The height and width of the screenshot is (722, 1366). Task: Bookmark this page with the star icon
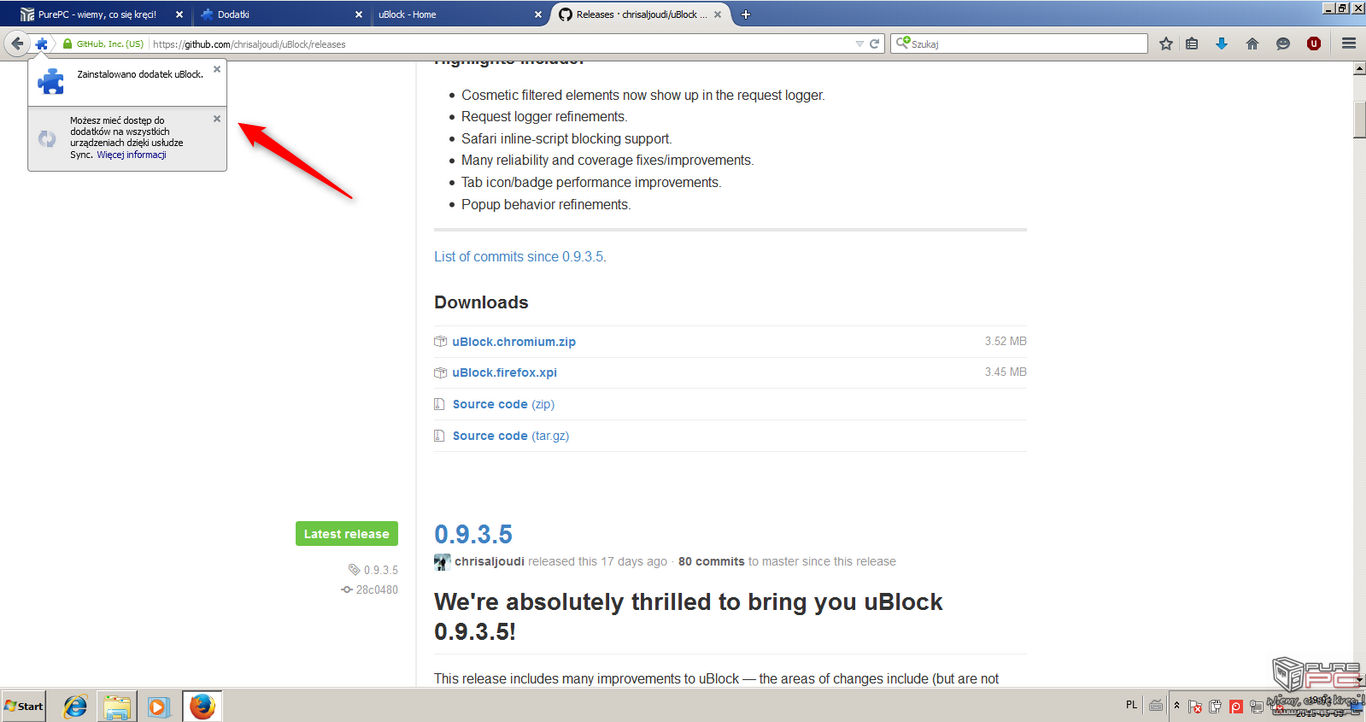1166,44
